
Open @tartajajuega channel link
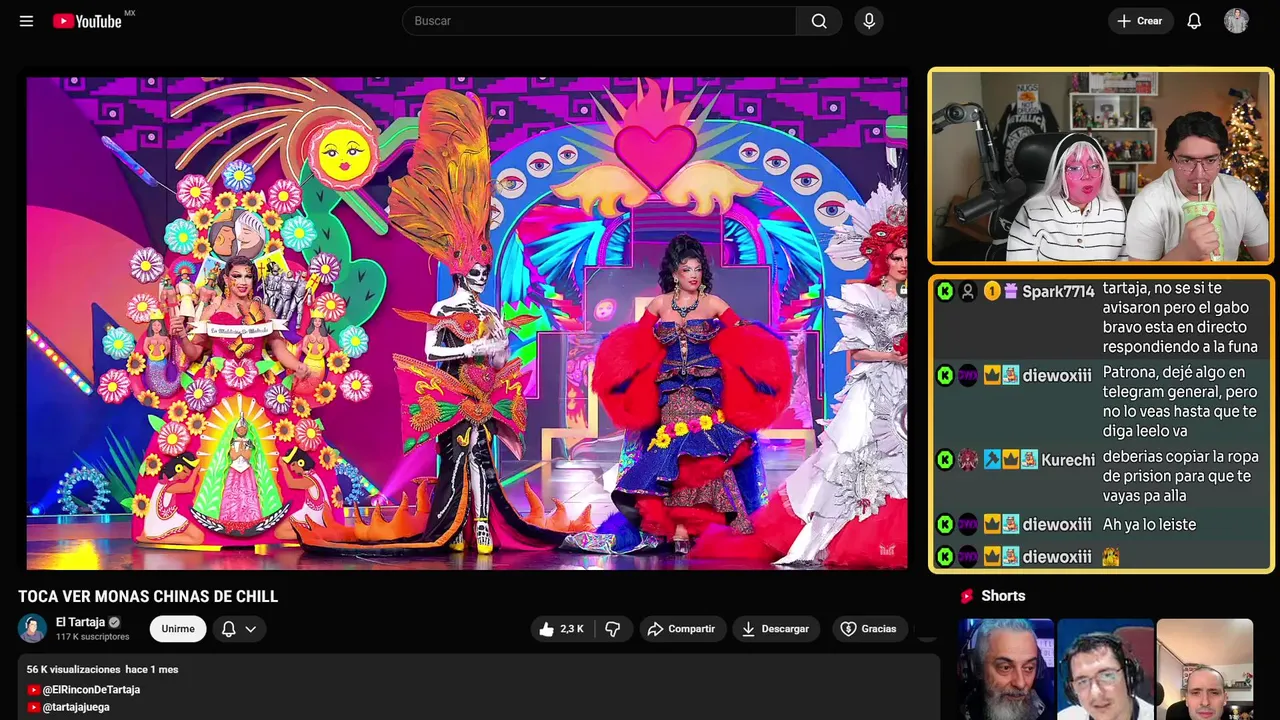coord(76,707)
